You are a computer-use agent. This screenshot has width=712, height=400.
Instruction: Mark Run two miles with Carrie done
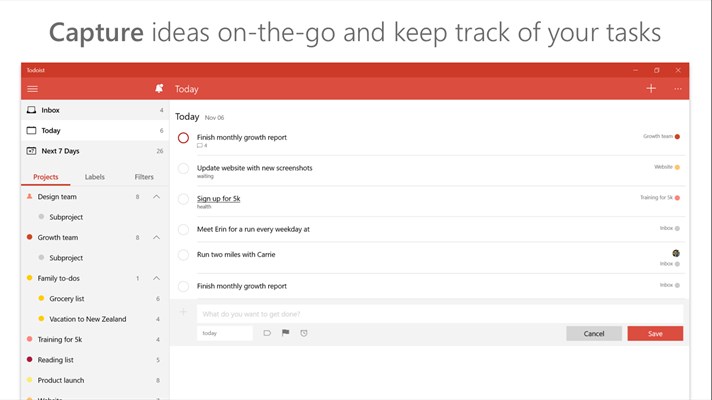[183, 255]
